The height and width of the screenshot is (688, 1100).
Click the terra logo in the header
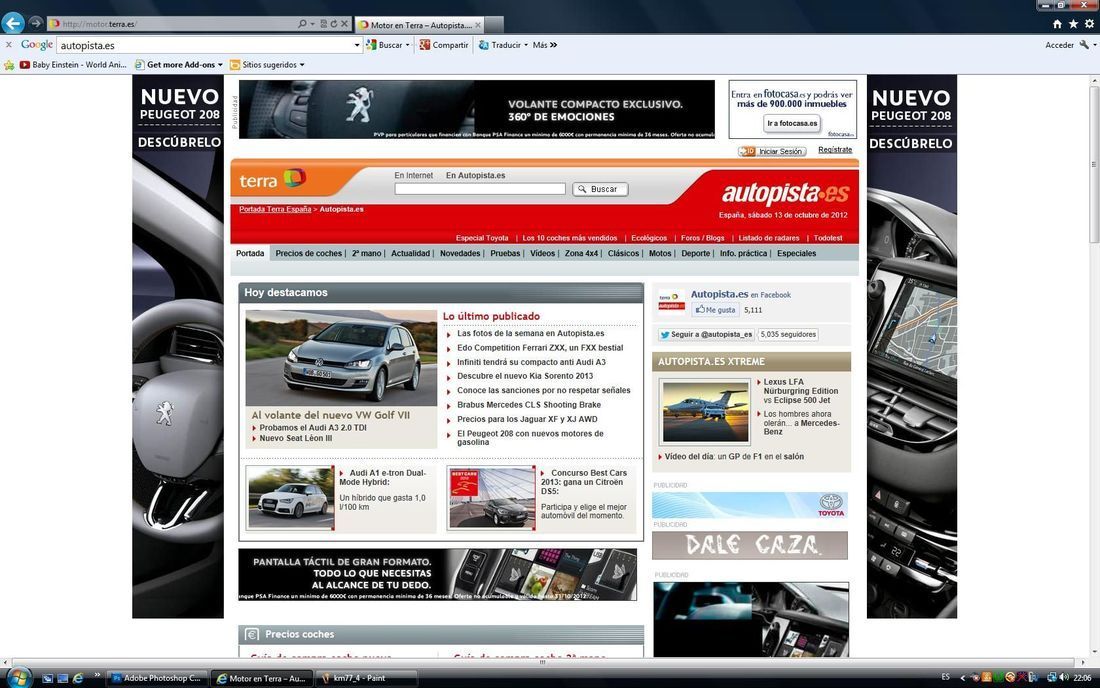coord(272,180)
